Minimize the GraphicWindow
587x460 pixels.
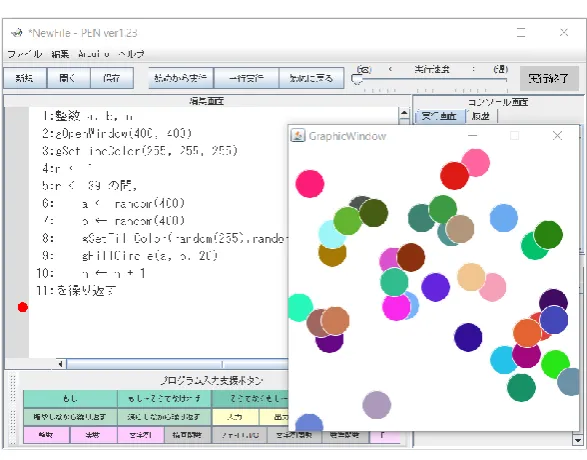pyautogui.click(x=473, y=135)
